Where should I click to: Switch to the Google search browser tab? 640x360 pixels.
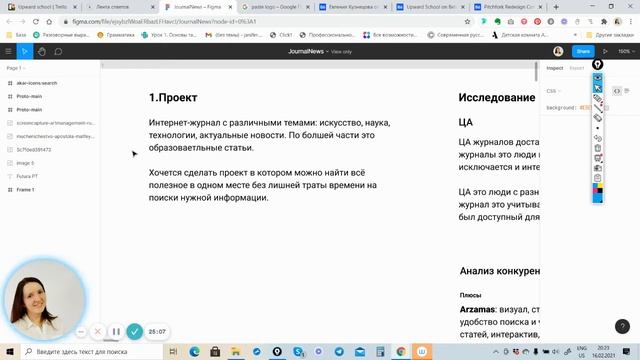275,7
